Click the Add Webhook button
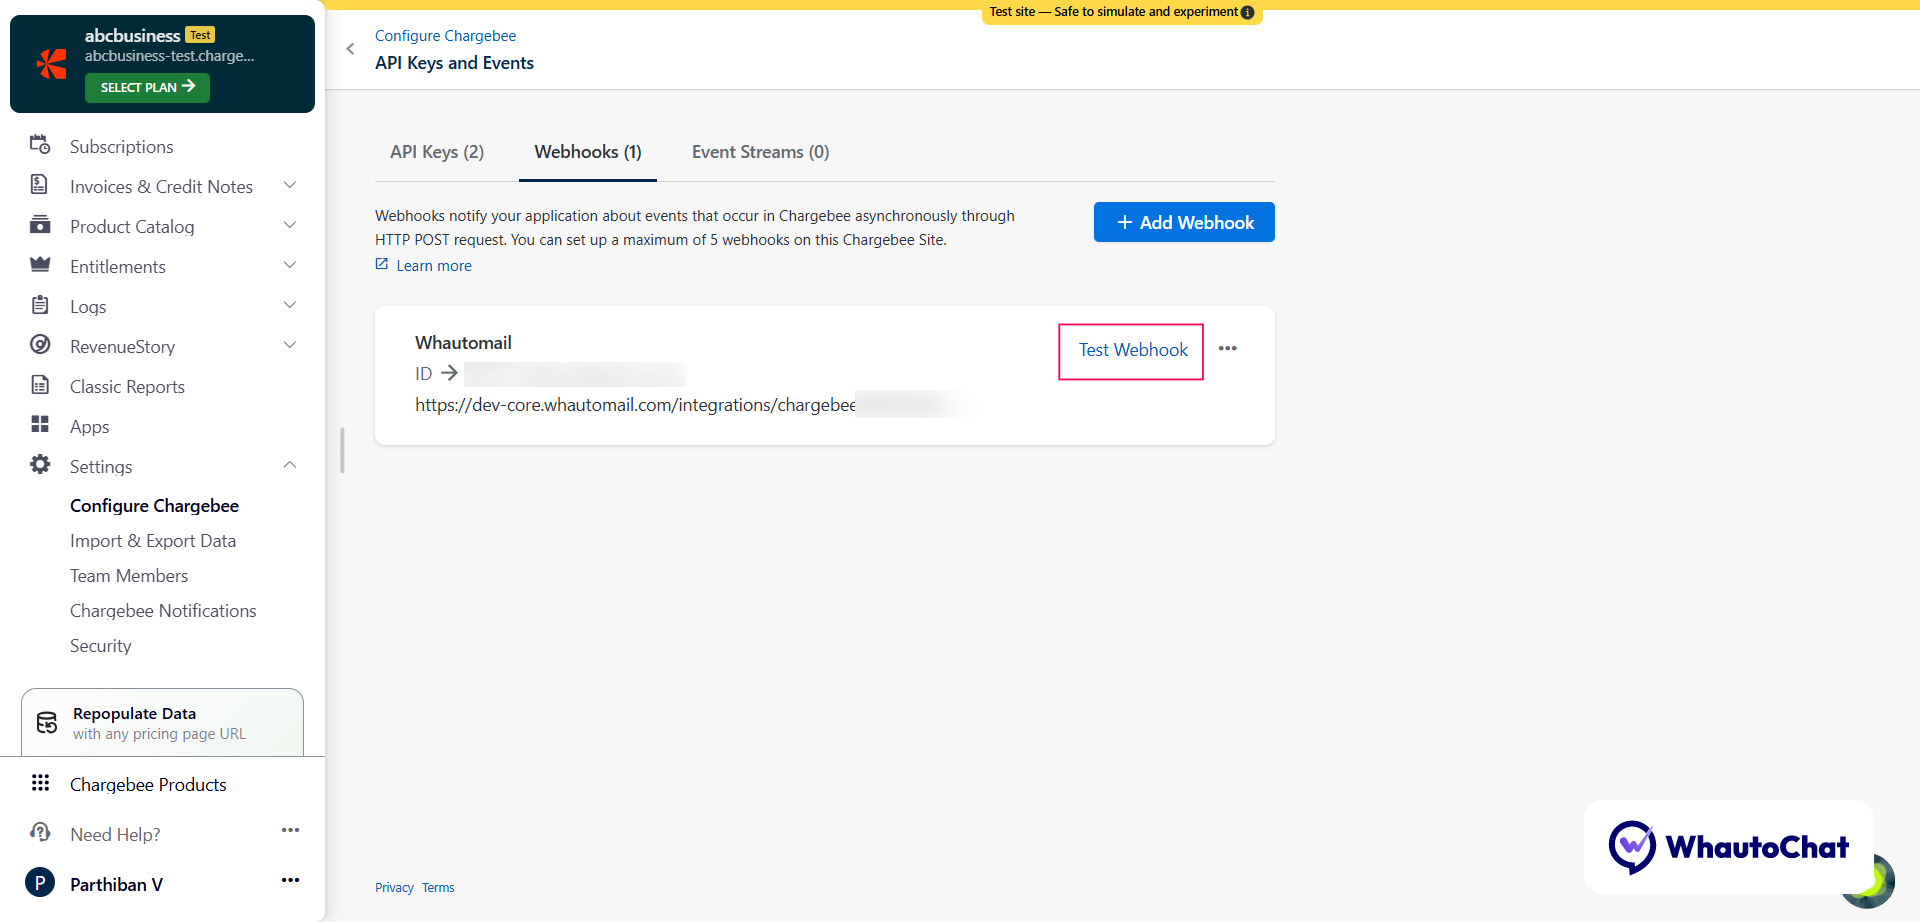 point(1183,222)
